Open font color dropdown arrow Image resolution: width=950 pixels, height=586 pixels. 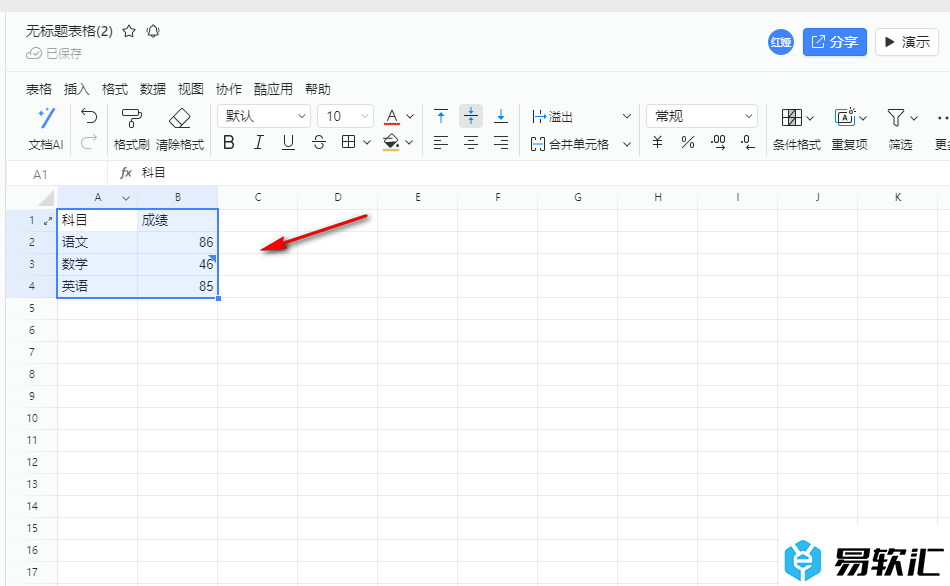click(410, 116)
